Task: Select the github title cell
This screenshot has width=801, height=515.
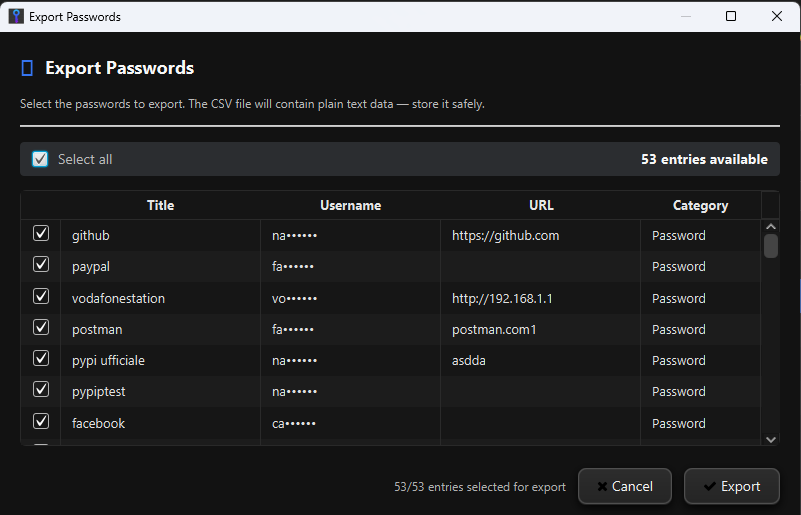Action: pyautogui.click(x=160, y=236)
